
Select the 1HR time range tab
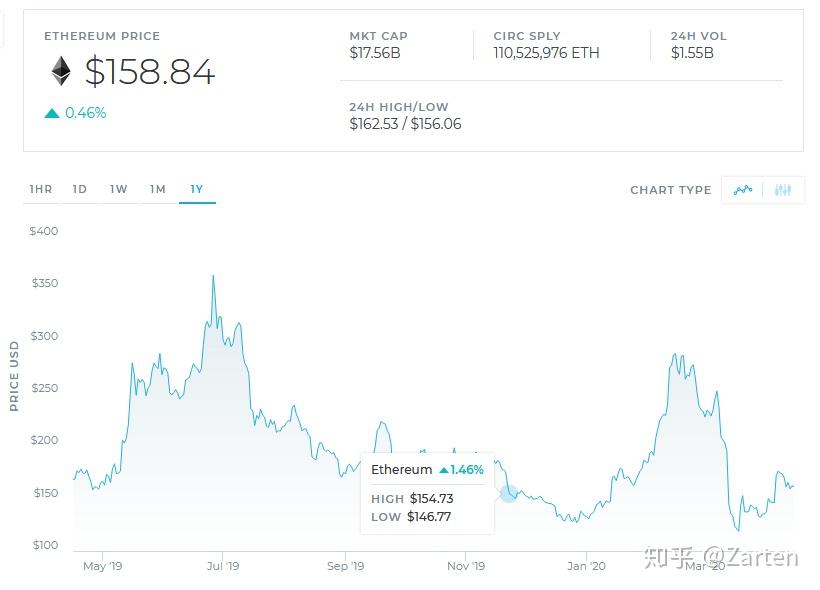[41, 189]
